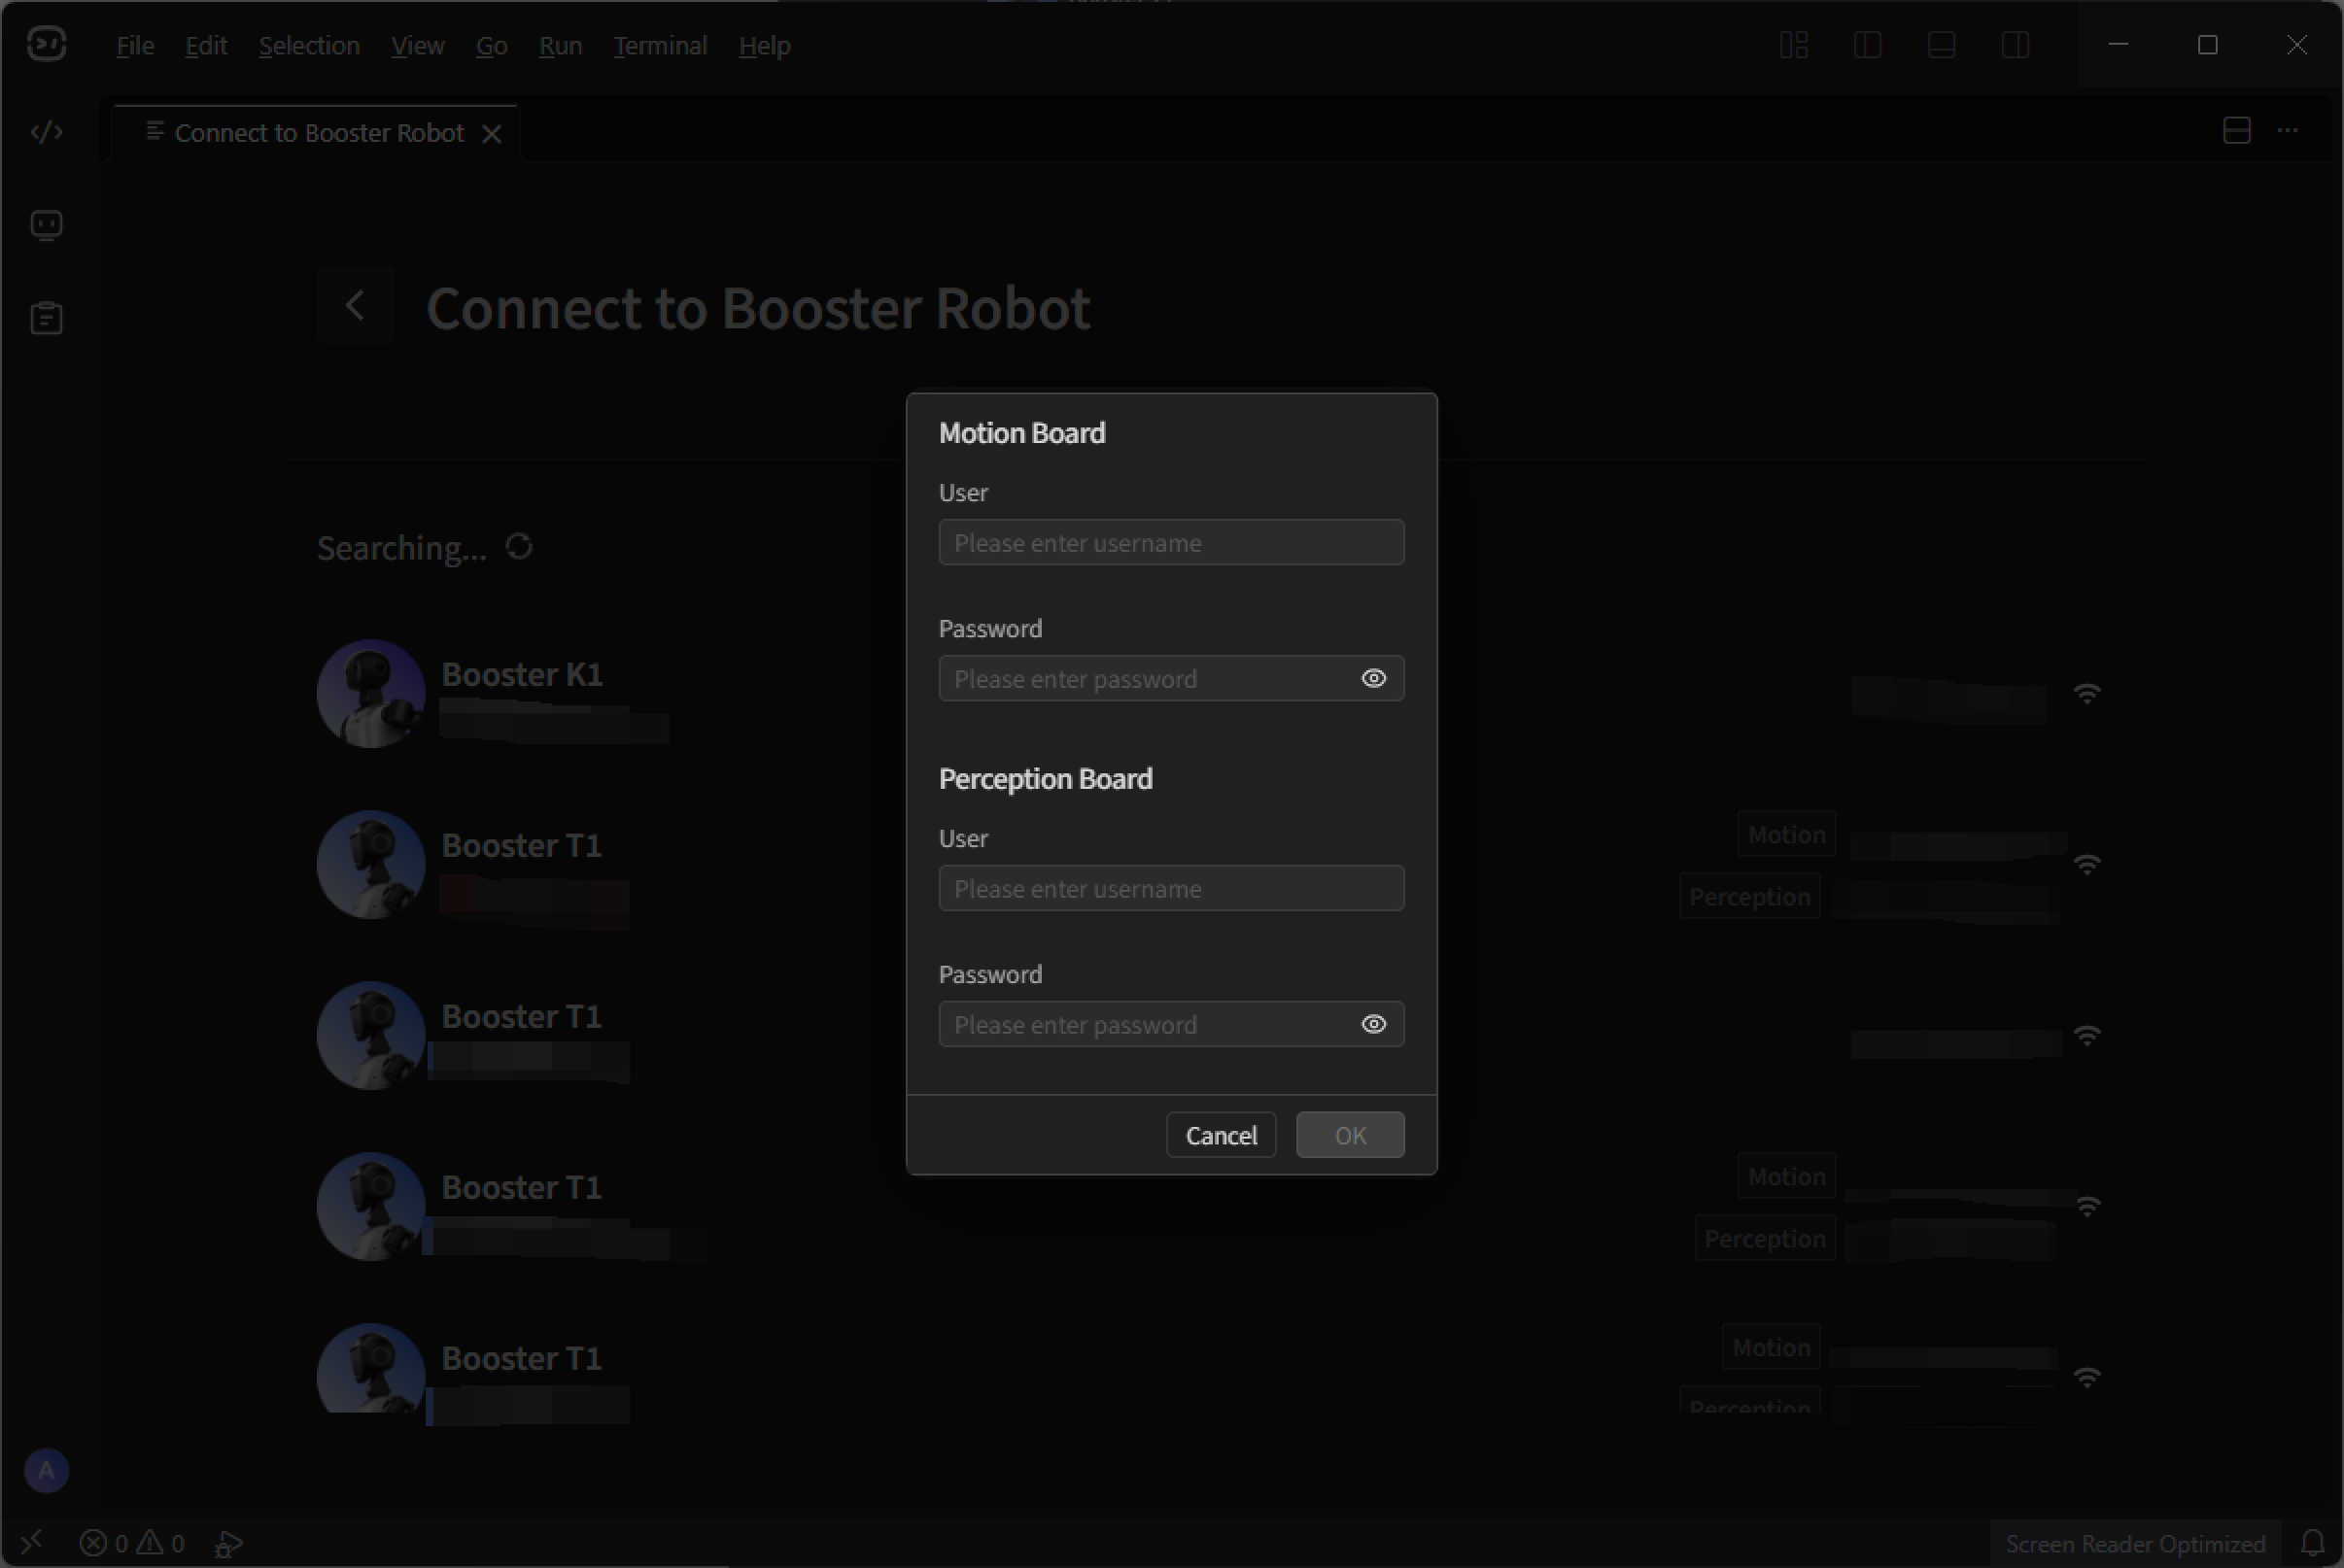
Task: Open the account avatar 'A'
Action: tap(46, 1470)
